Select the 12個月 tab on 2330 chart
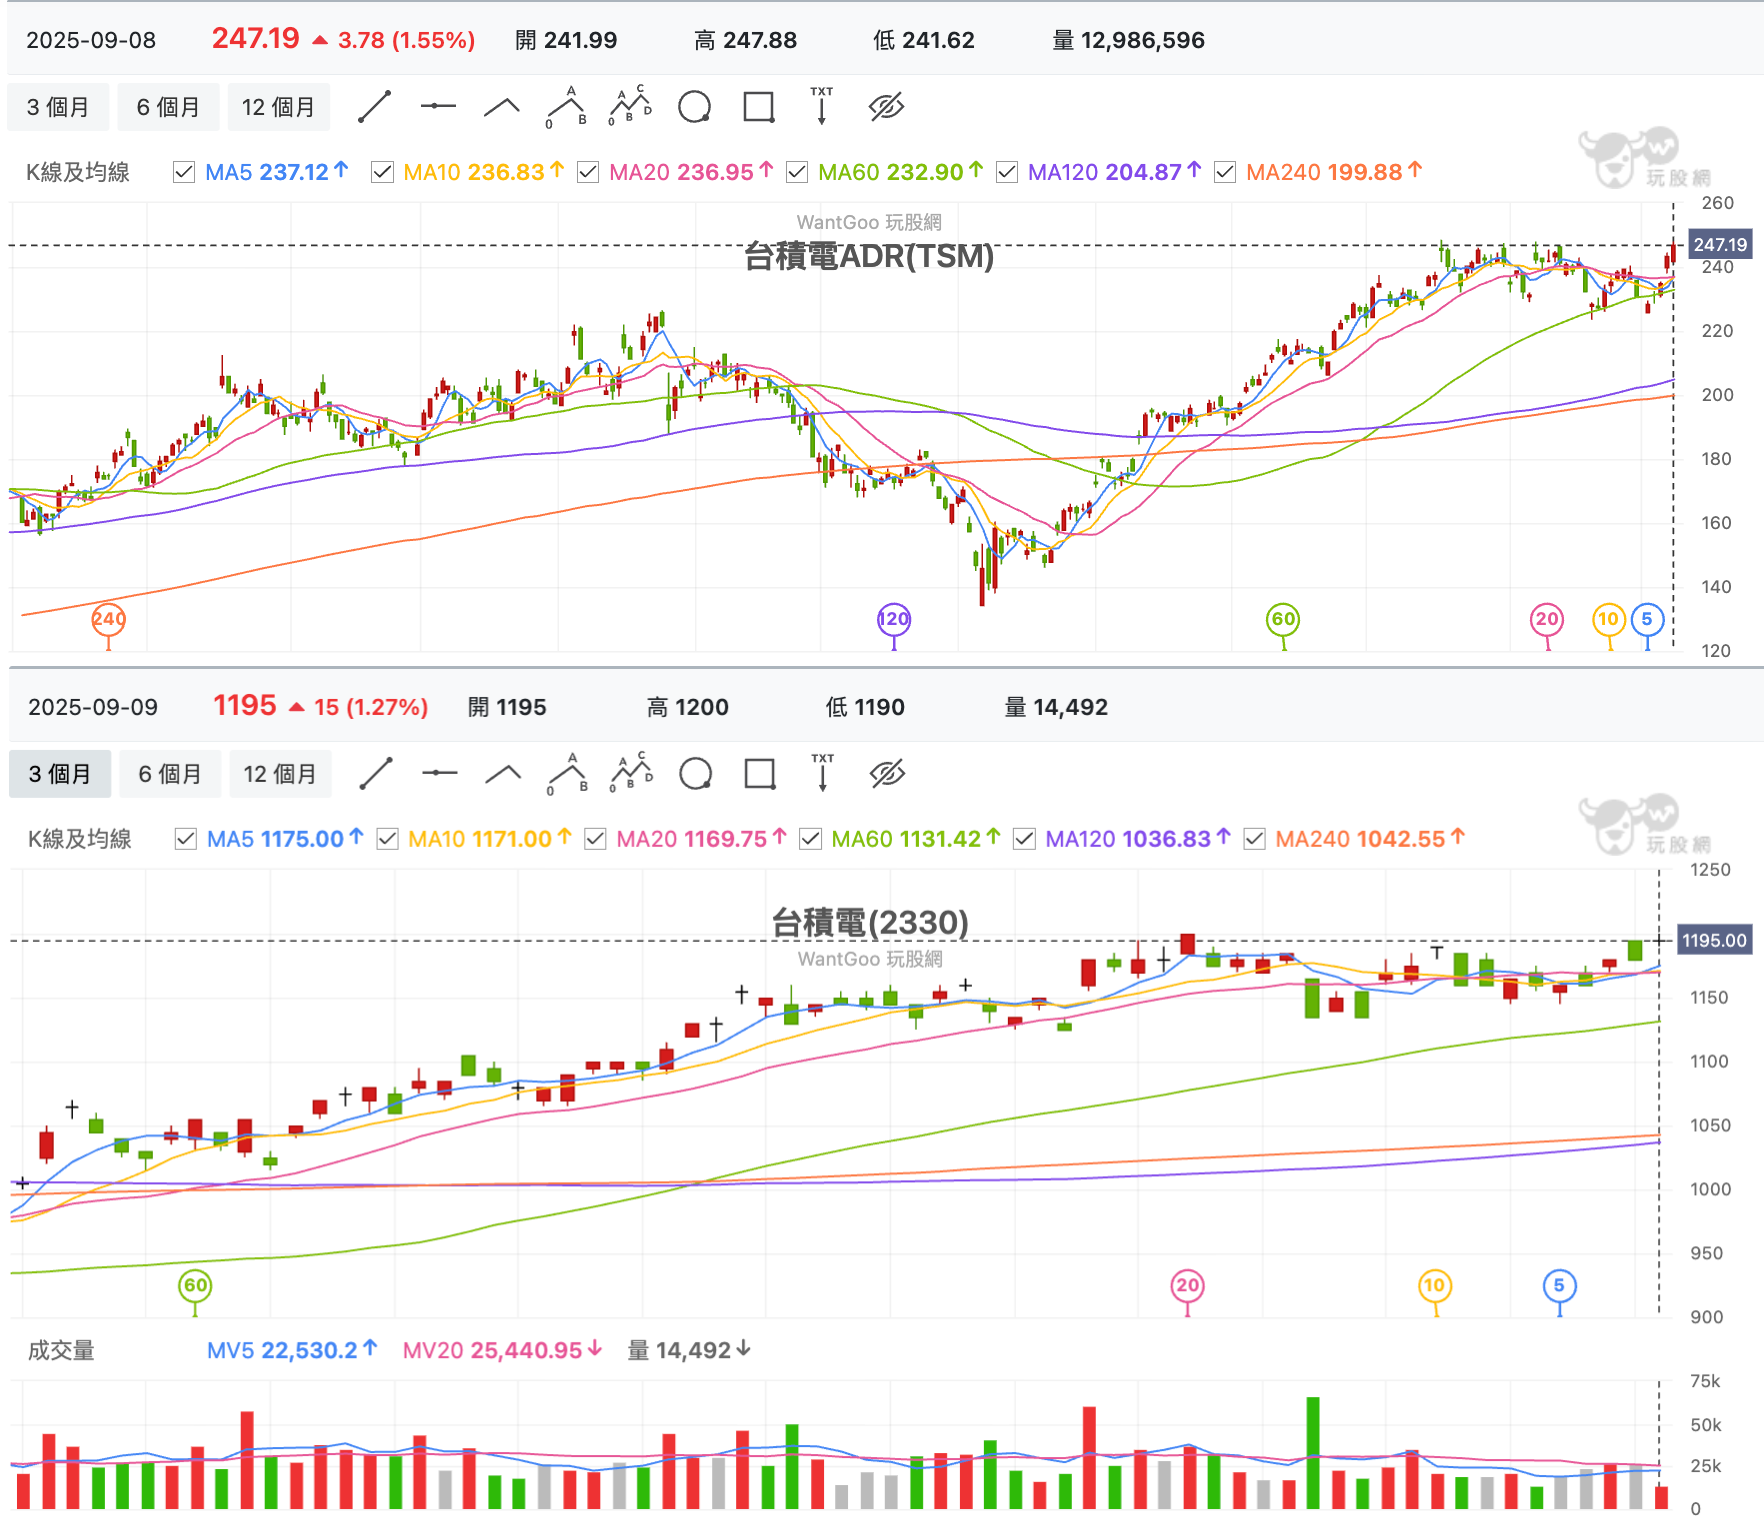 [x=280, y=772]
